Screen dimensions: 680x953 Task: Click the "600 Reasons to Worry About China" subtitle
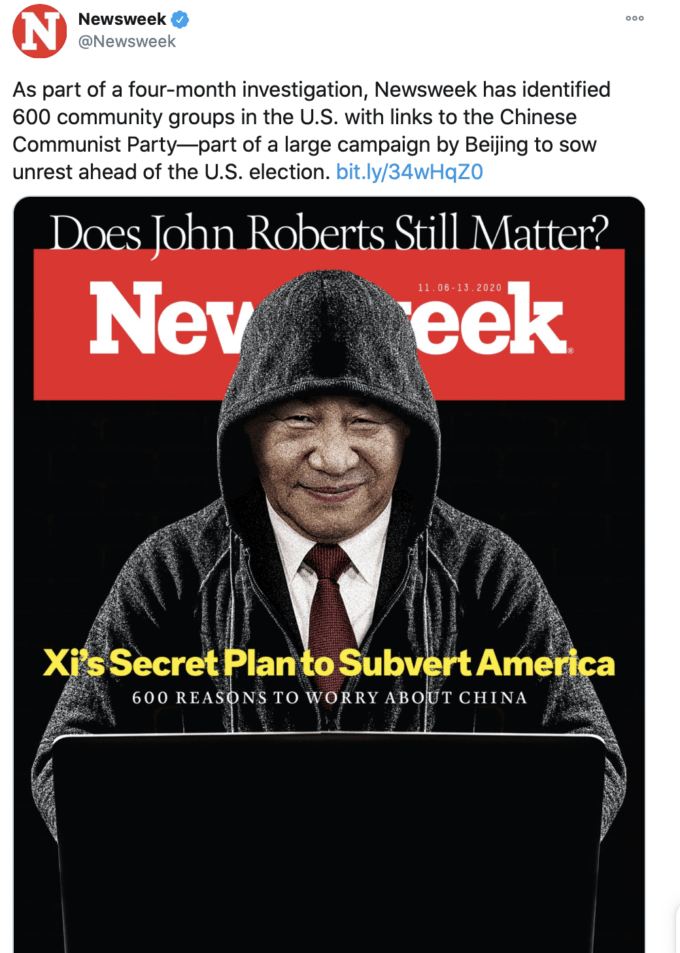coord(329,697)
